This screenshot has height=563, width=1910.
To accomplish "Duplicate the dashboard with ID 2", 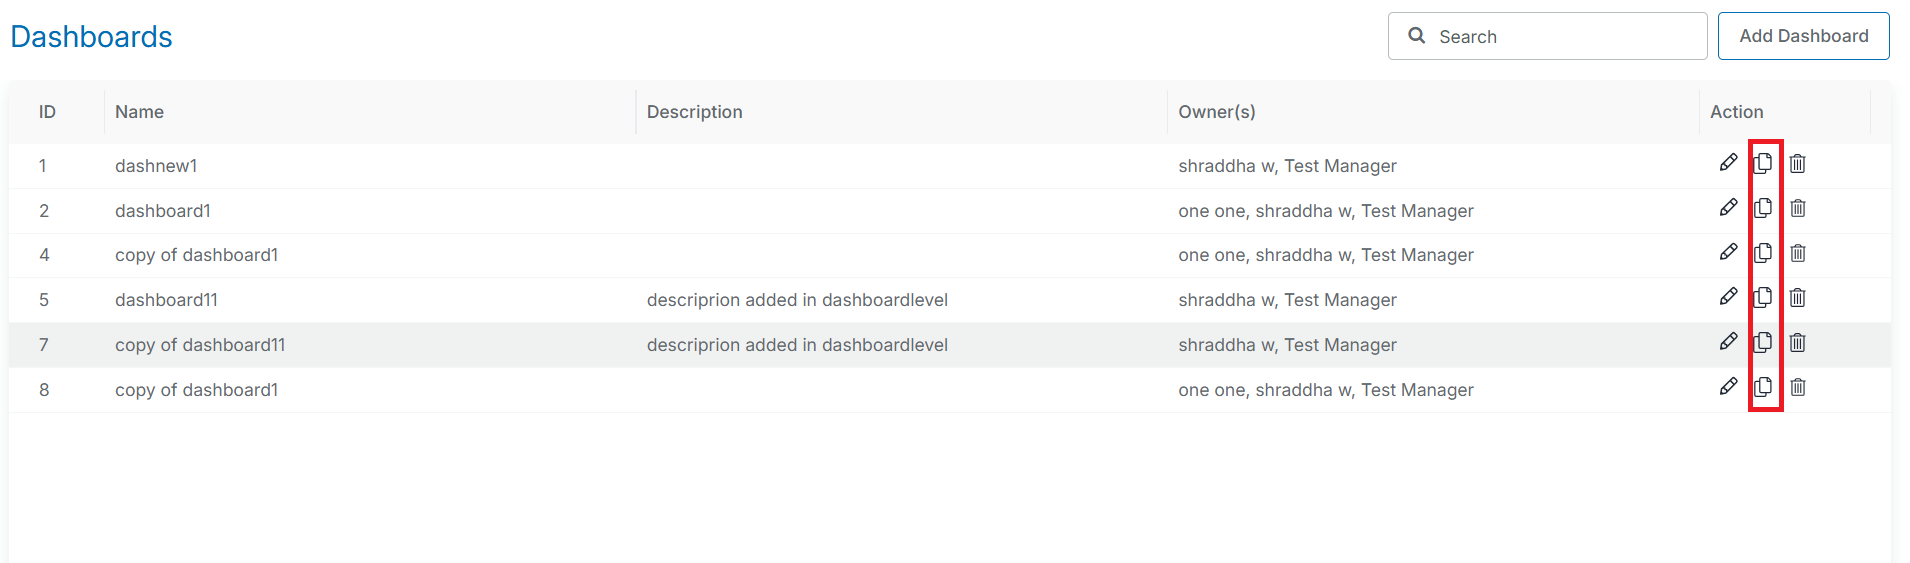I will [x=1763, y=208].
